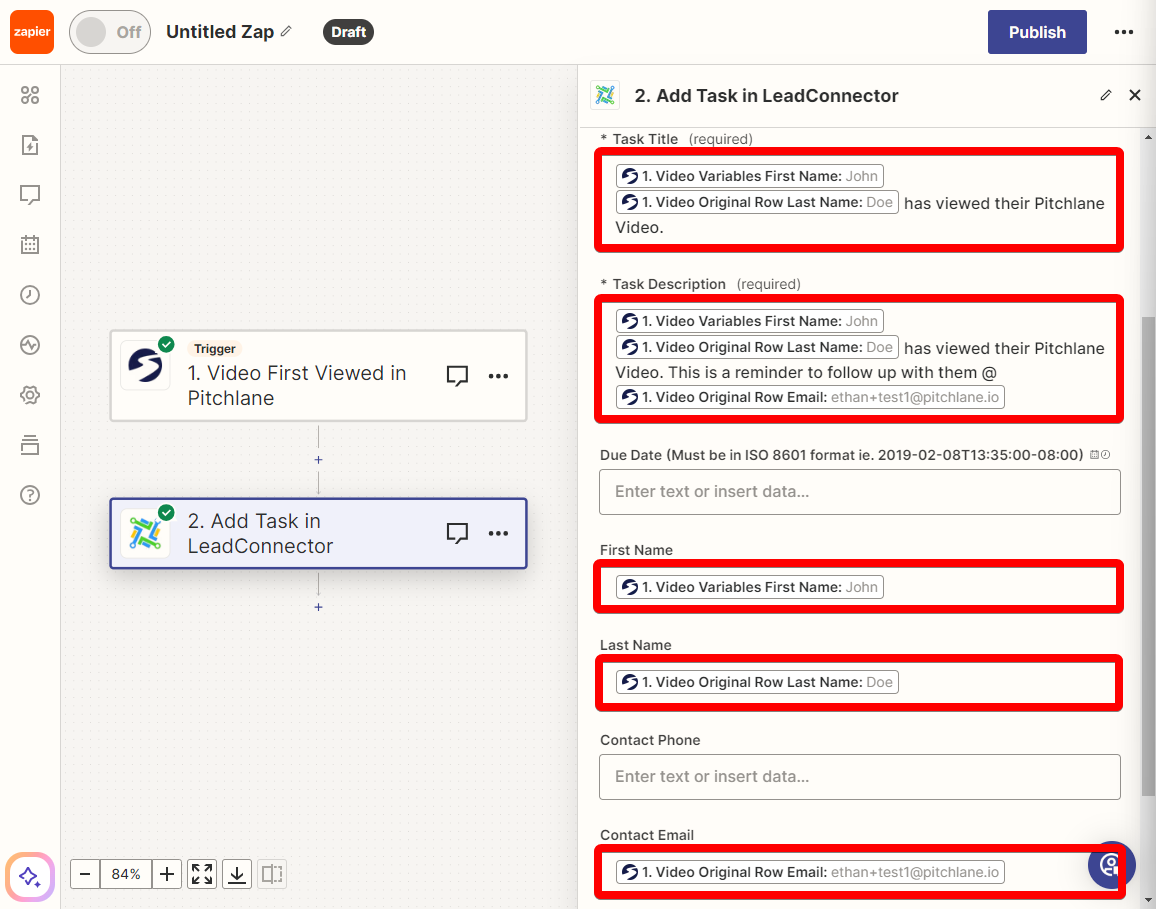
Task: Select Email pill in Contact Email field
Action: click(x=809, y=872)
